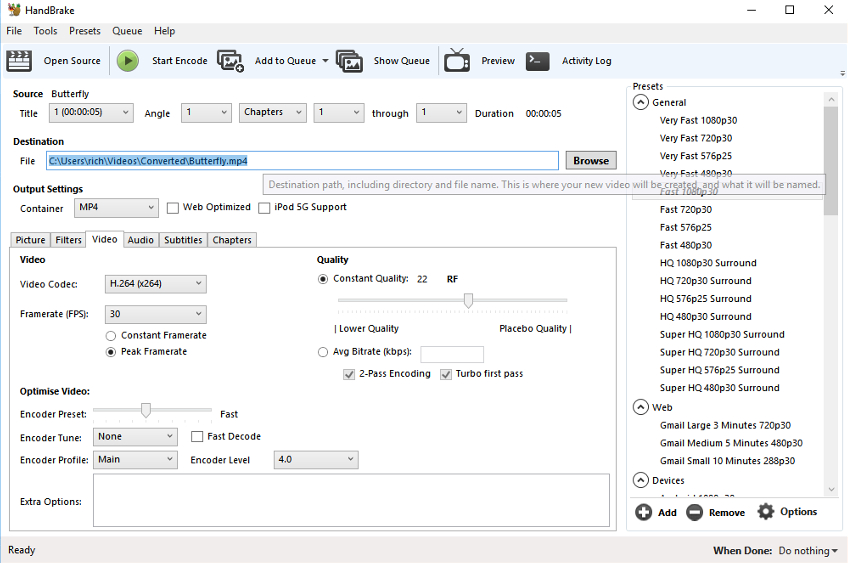Image resolution: width=848 pixels, height=563 pixels.
Task: Click the Show Queue stacked images icon
Action: 349,61
